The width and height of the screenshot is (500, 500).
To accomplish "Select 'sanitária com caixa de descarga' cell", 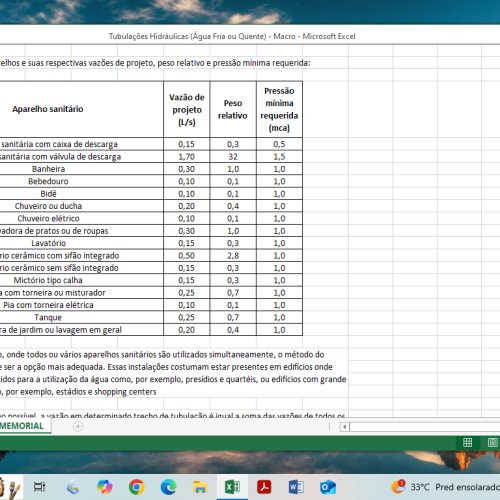I will click(x=82, y=144).
